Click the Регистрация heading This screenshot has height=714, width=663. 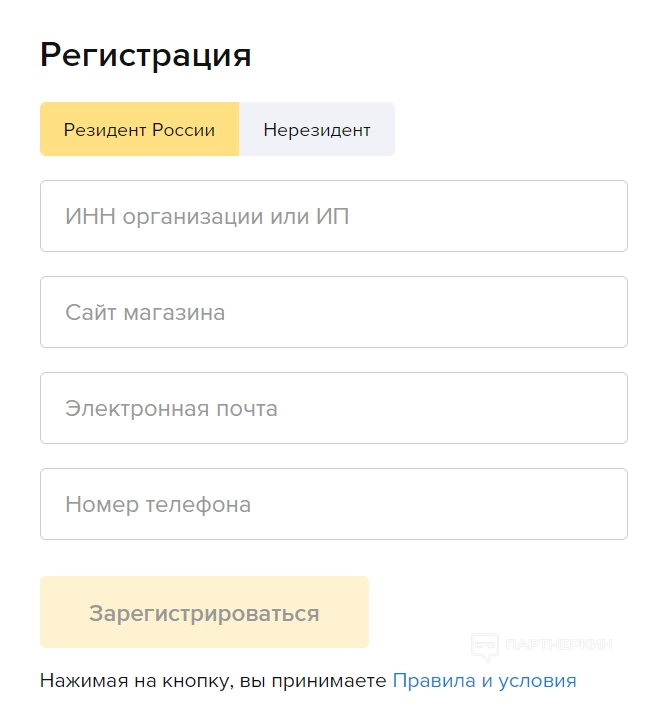point(145,55)
